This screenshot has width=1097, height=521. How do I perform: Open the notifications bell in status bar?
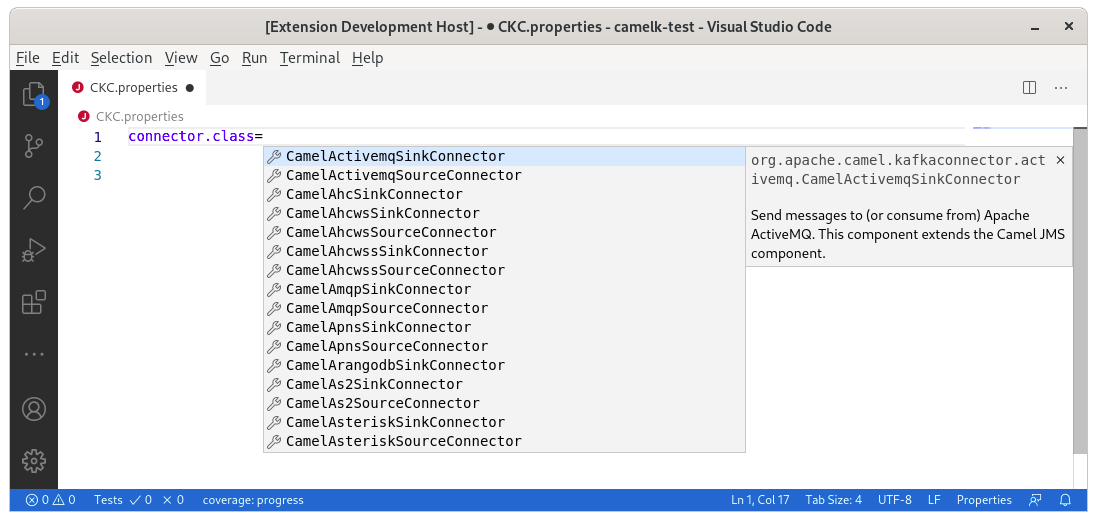tap(1065, 500)
